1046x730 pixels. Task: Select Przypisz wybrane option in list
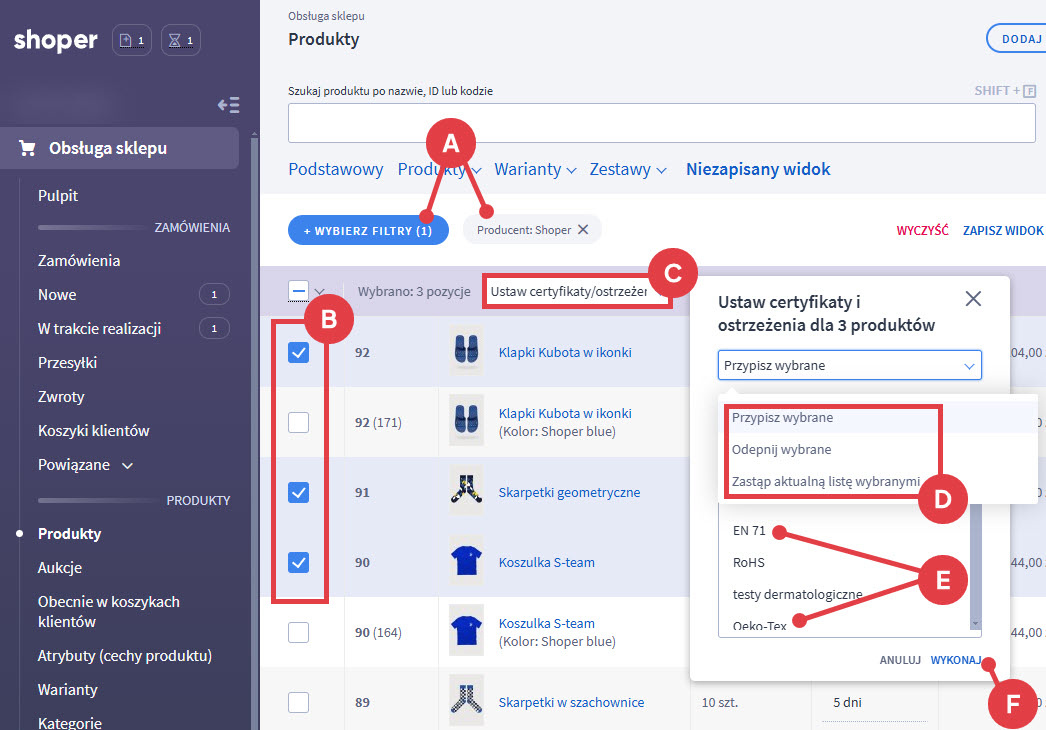pos(877,418)
